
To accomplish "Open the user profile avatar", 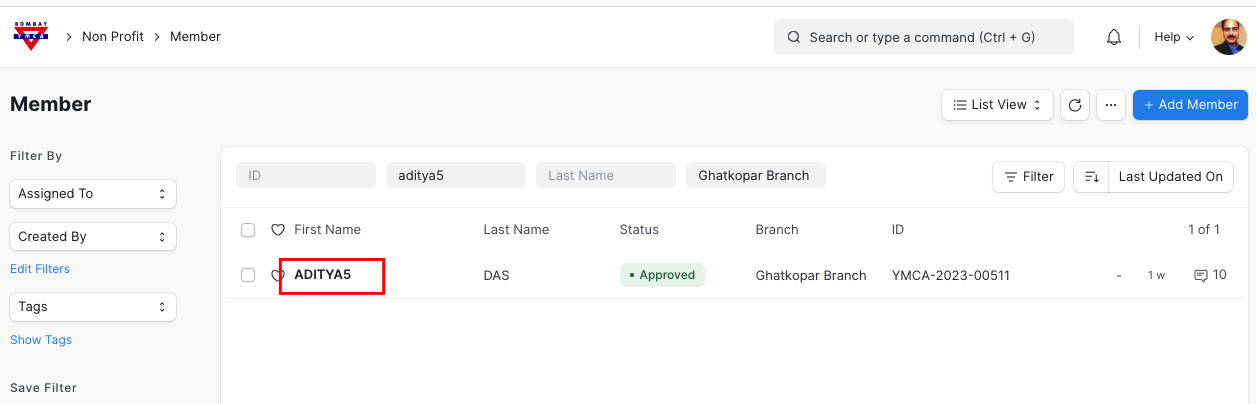I will [1228, 37].
